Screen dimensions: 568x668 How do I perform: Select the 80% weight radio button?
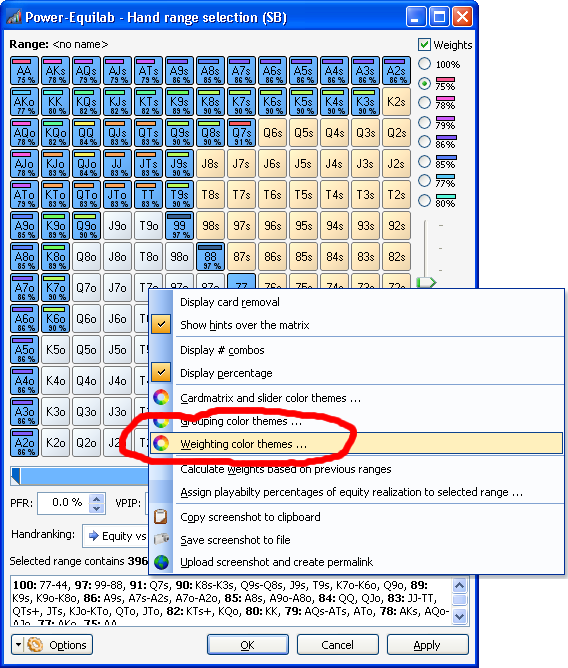[424, 200]
